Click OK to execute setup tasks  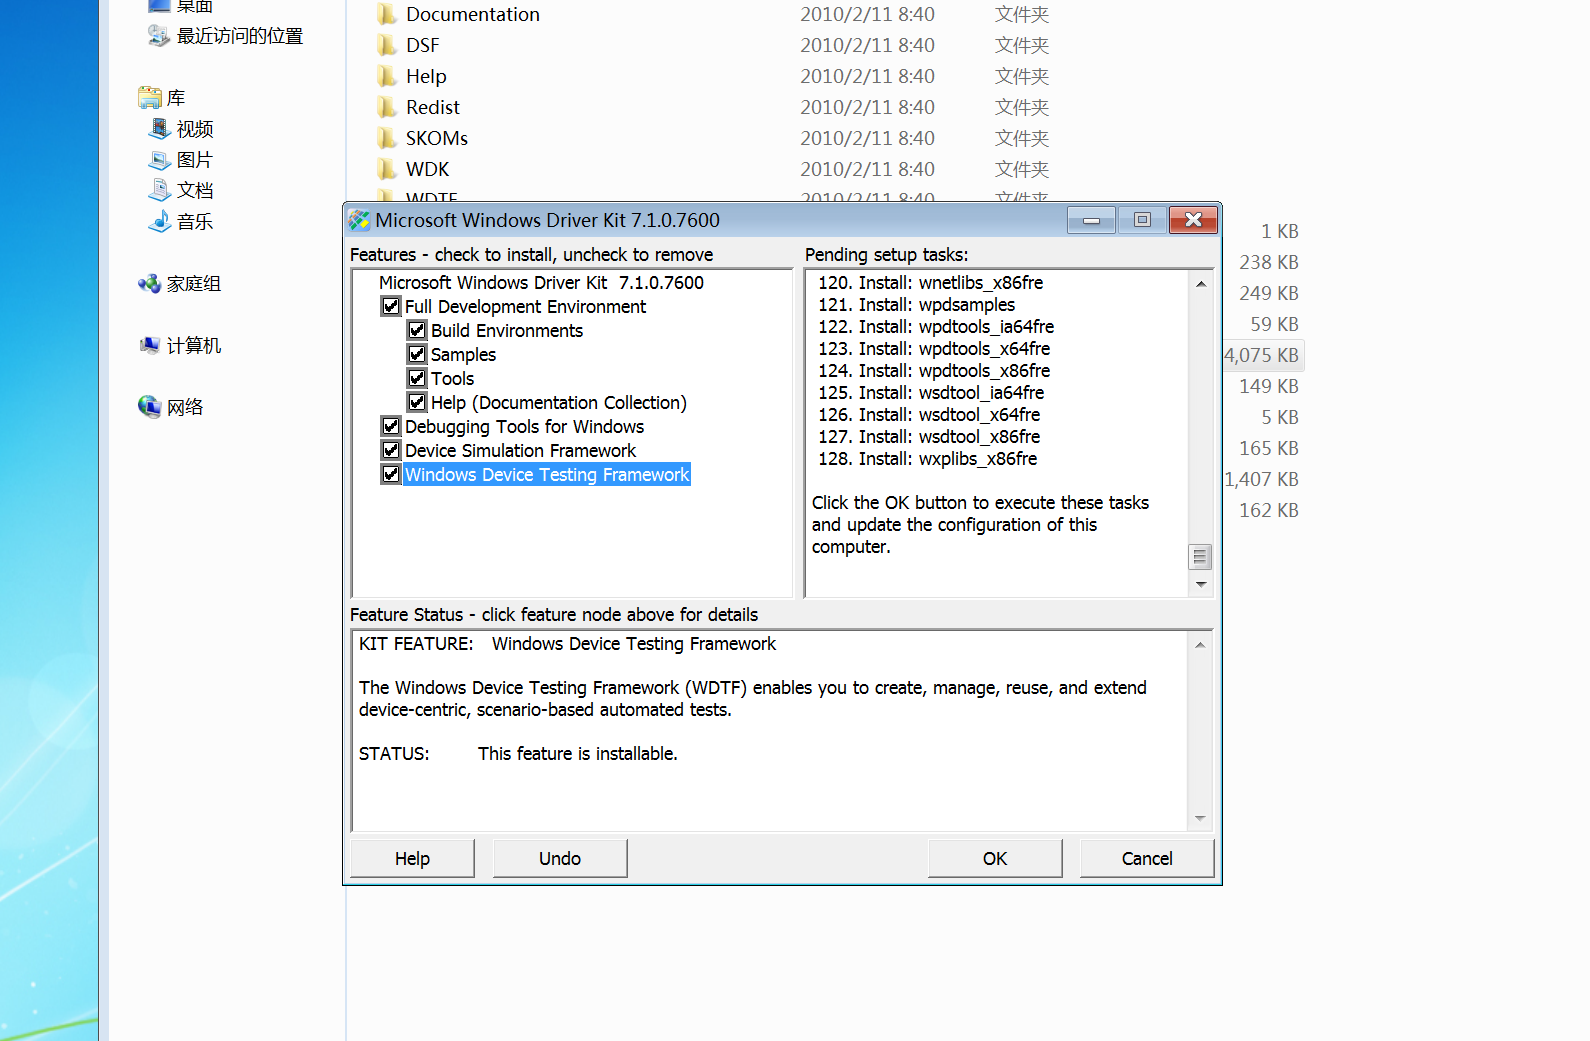(995, 859)
